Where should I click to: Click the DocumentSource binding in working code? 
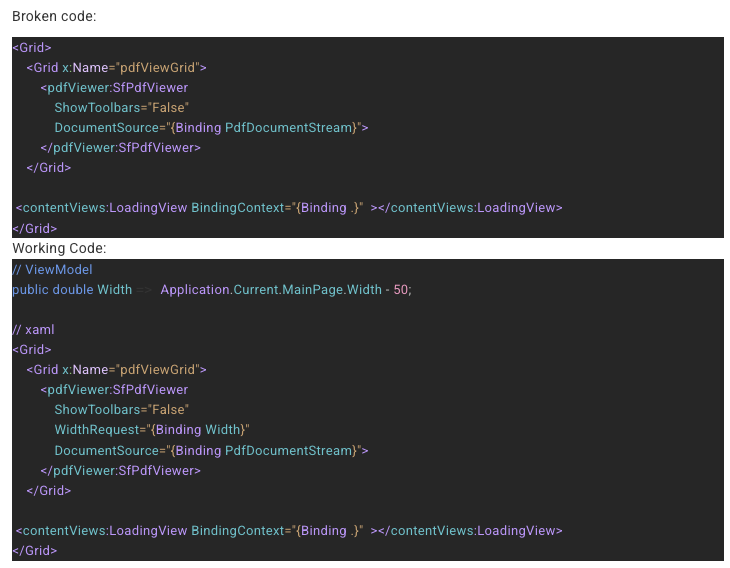tap(211, 450)
